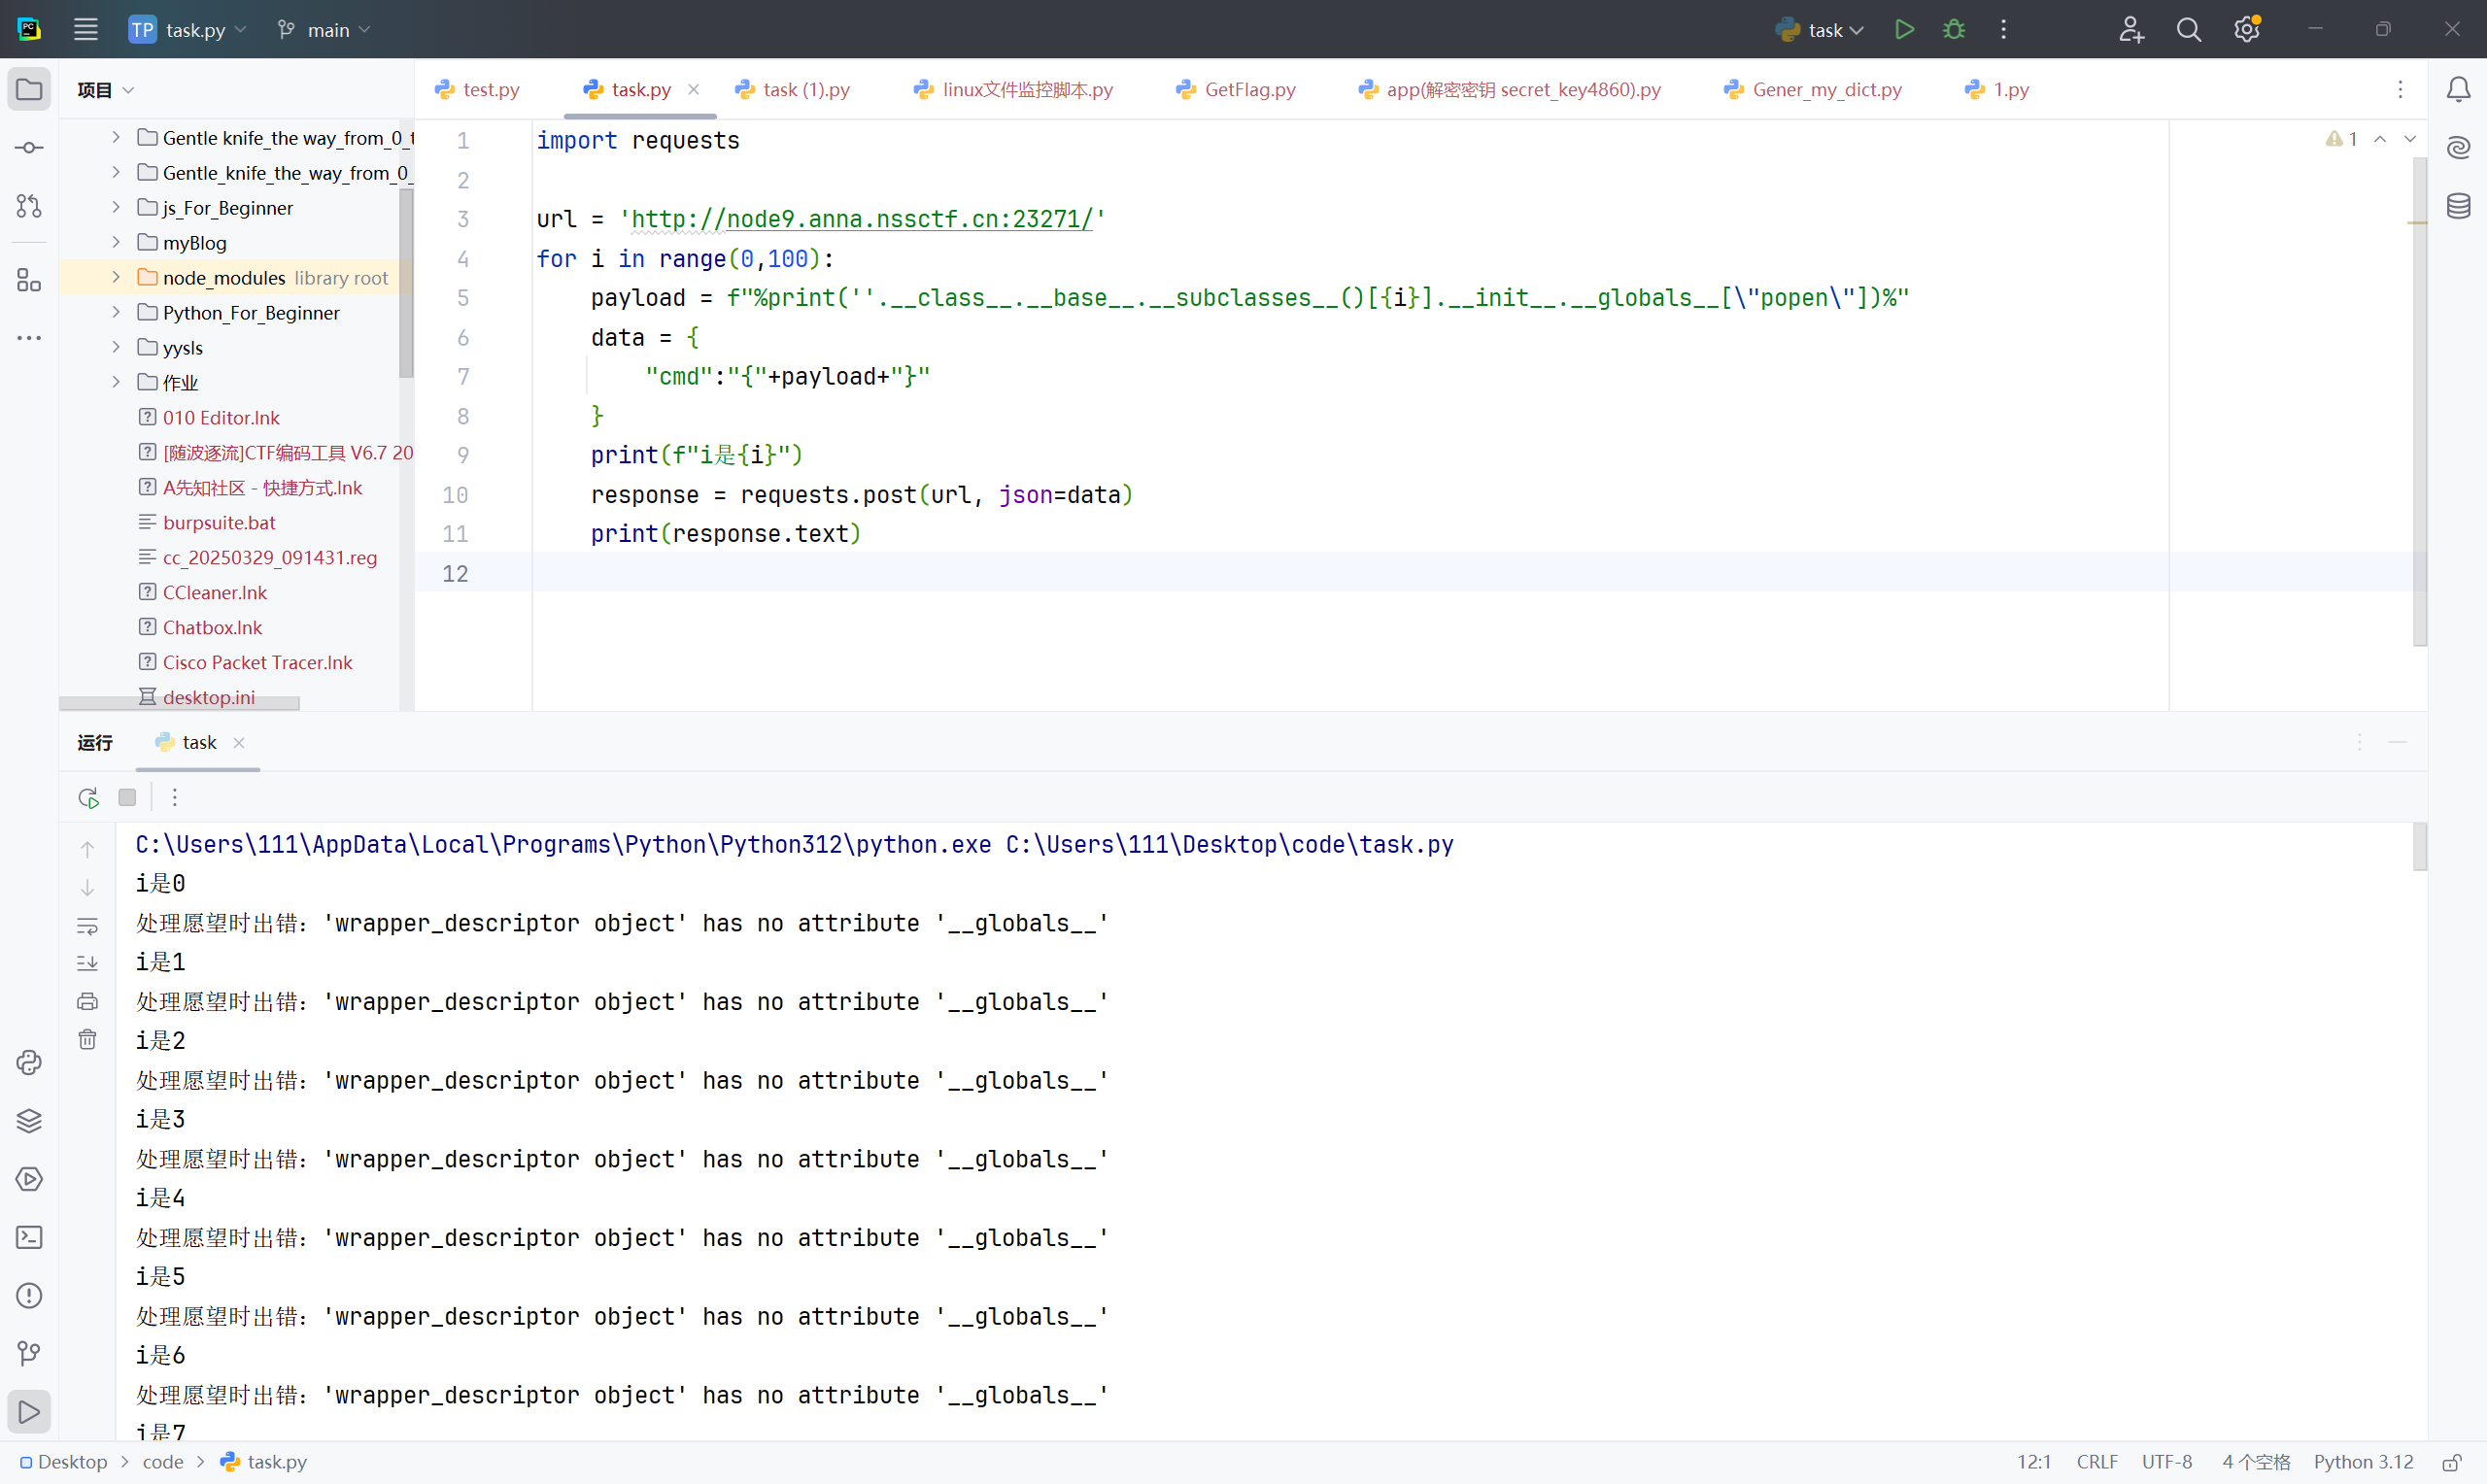Viewport: 2487px width, 1484px height.
Task: Open Notifications bell icon
Action: (x=2458, y=89)
